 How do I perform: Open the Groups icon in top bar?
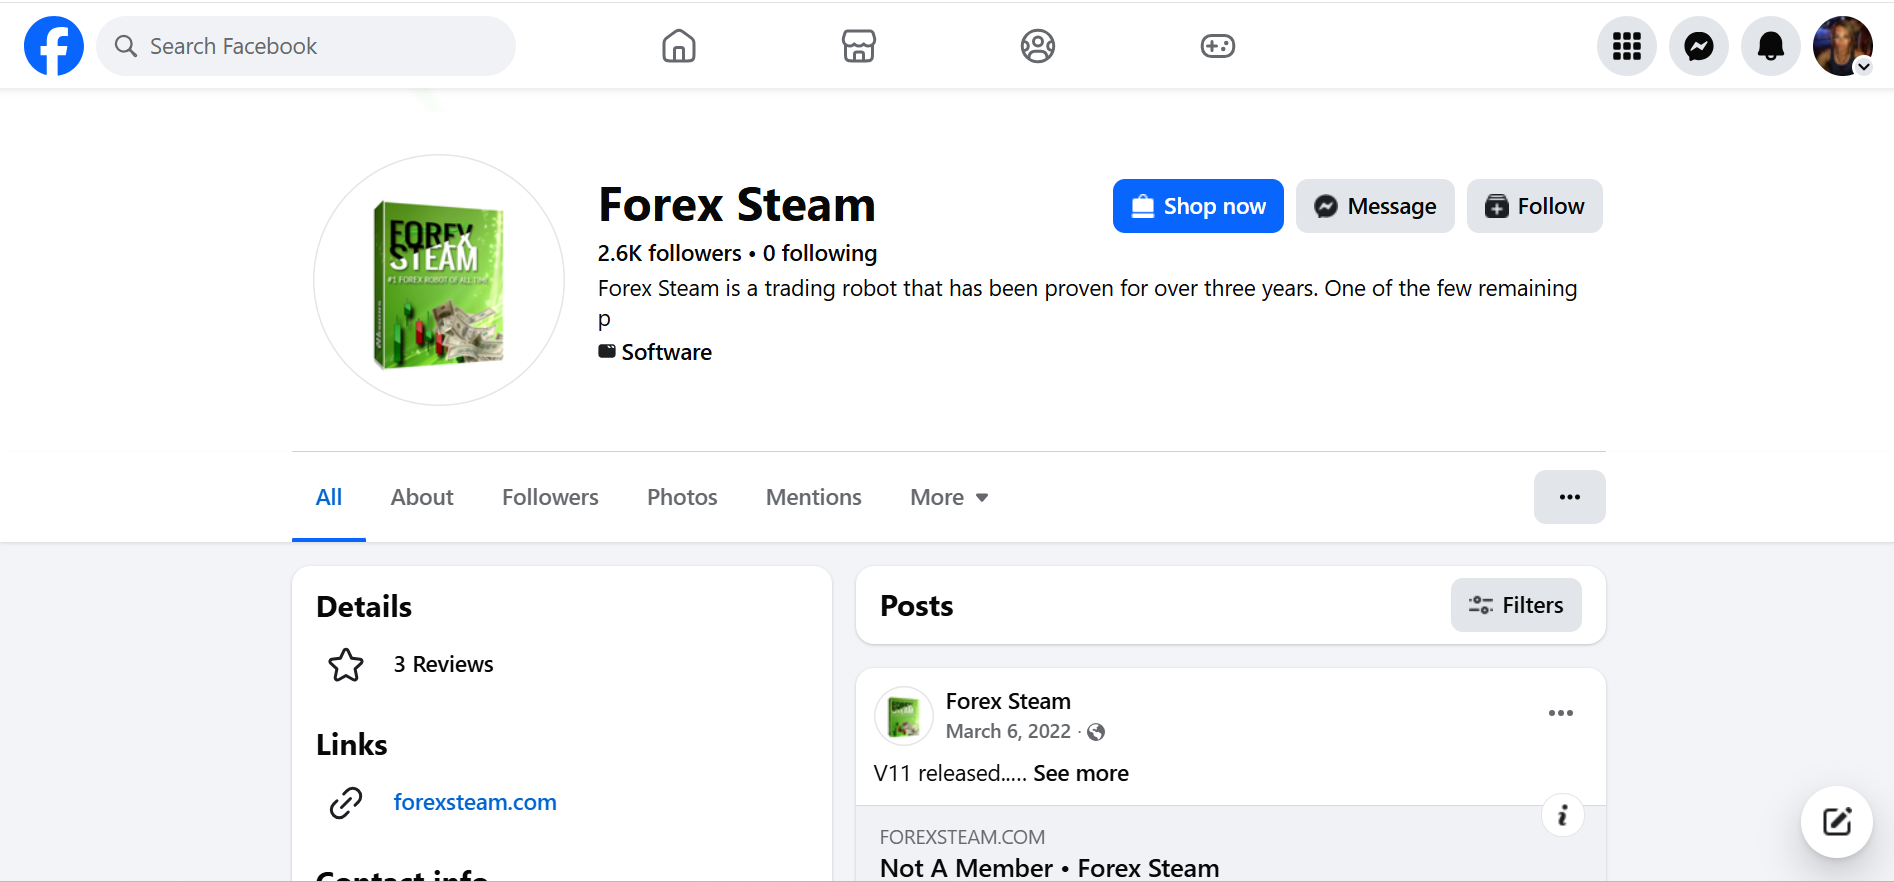tap(1038, 46)
